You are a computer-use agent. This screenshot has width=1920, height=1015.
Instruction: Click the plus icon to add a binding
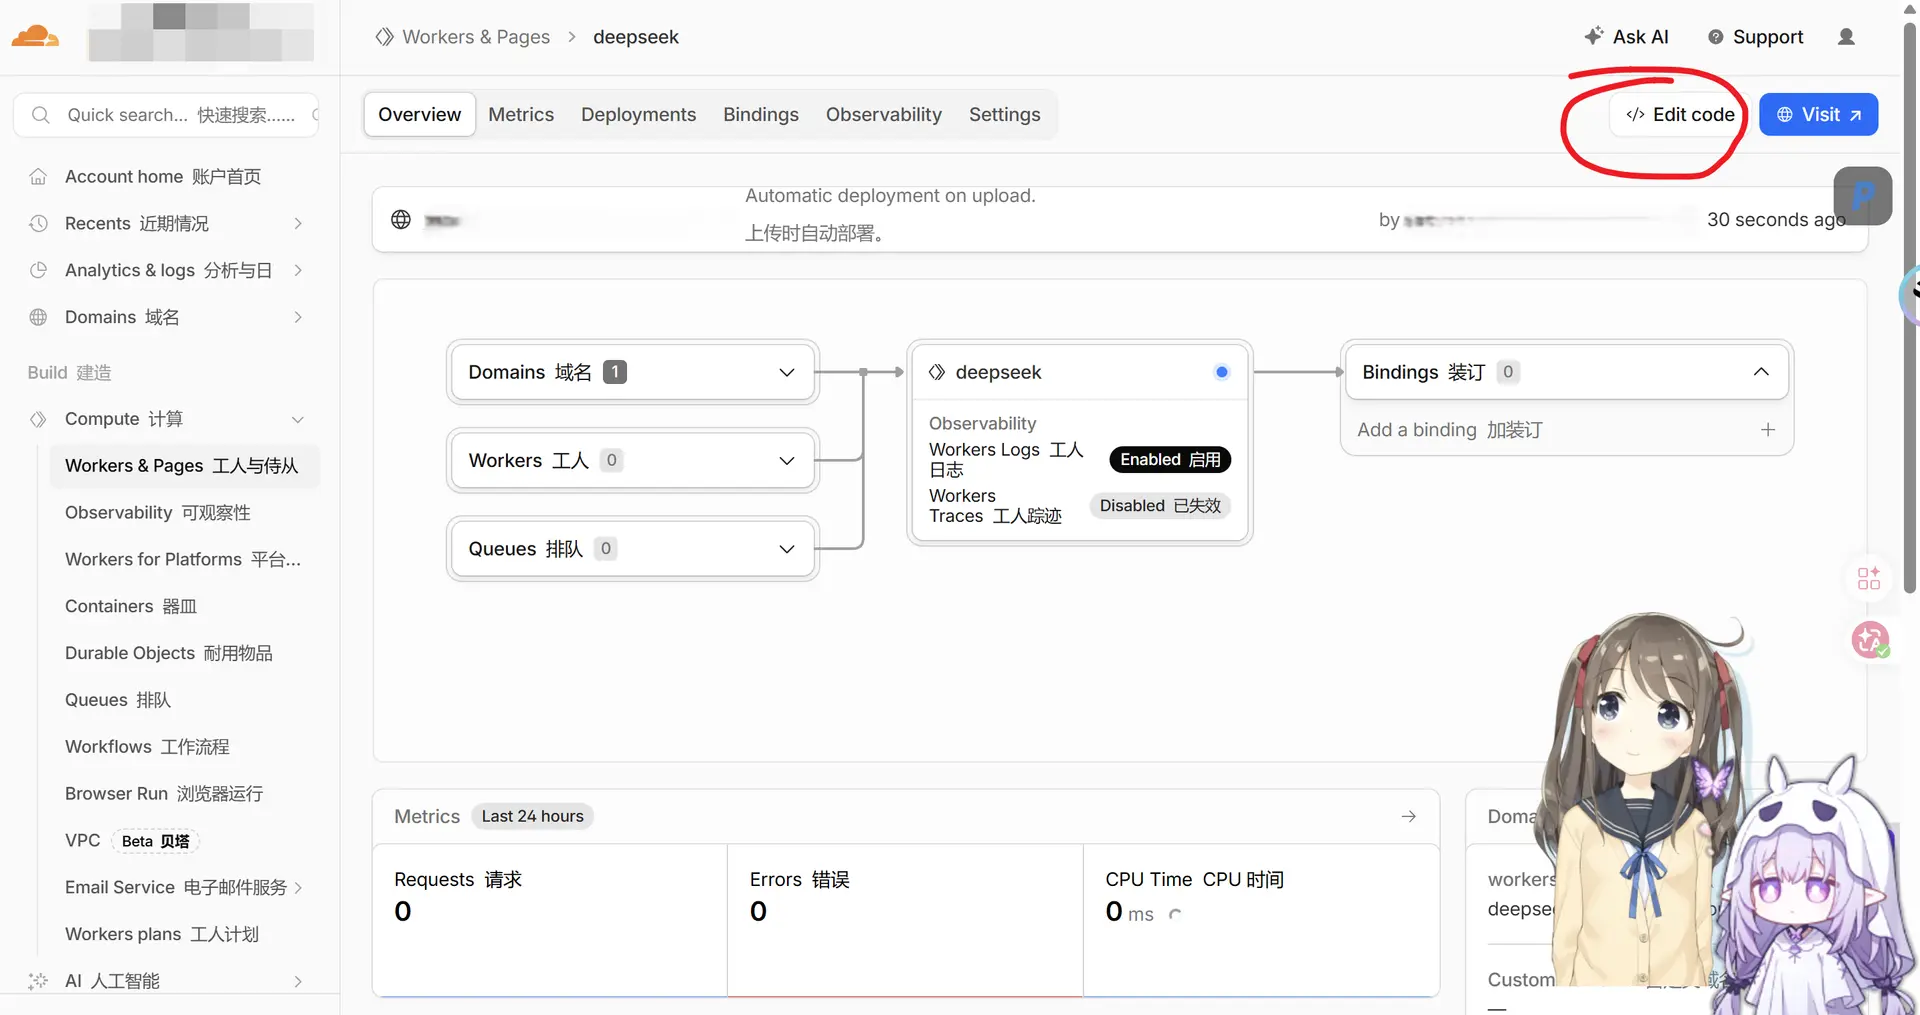point(1768,430)
